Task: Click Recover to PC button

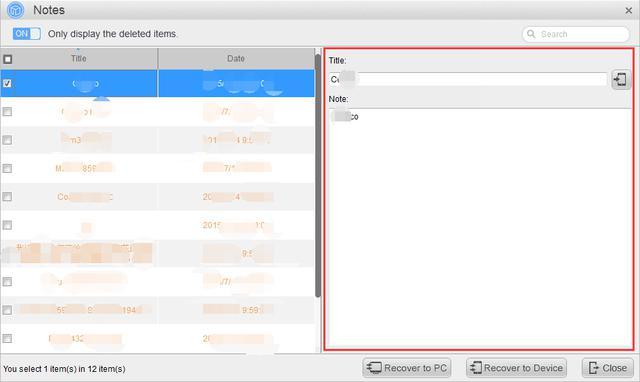Action: [x=407, y=368]
